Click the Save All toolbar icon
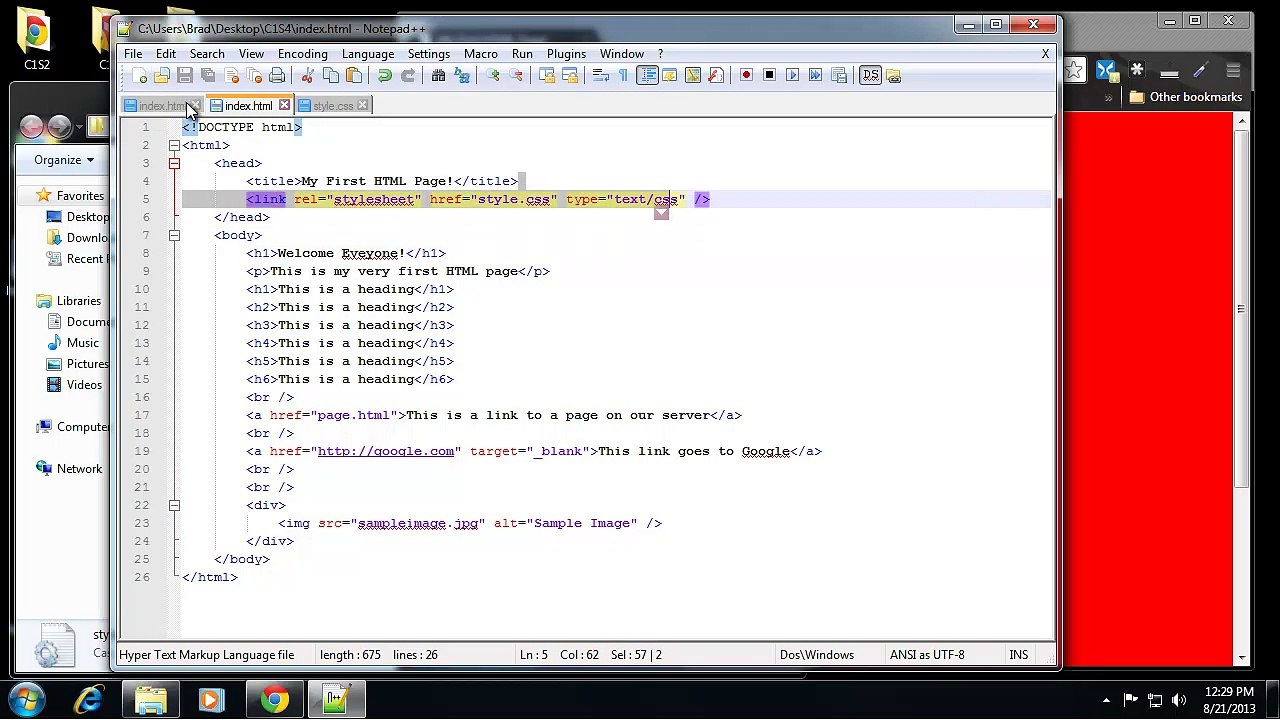This screenshot has height=720, width=1280. tap(208, 76)
